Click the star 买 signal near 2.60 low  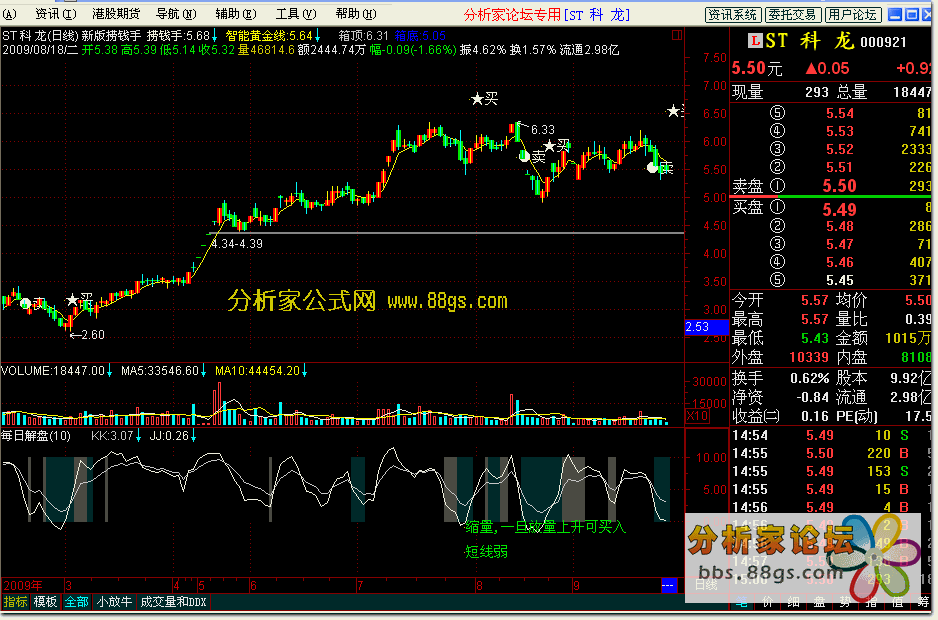(80, 299)
